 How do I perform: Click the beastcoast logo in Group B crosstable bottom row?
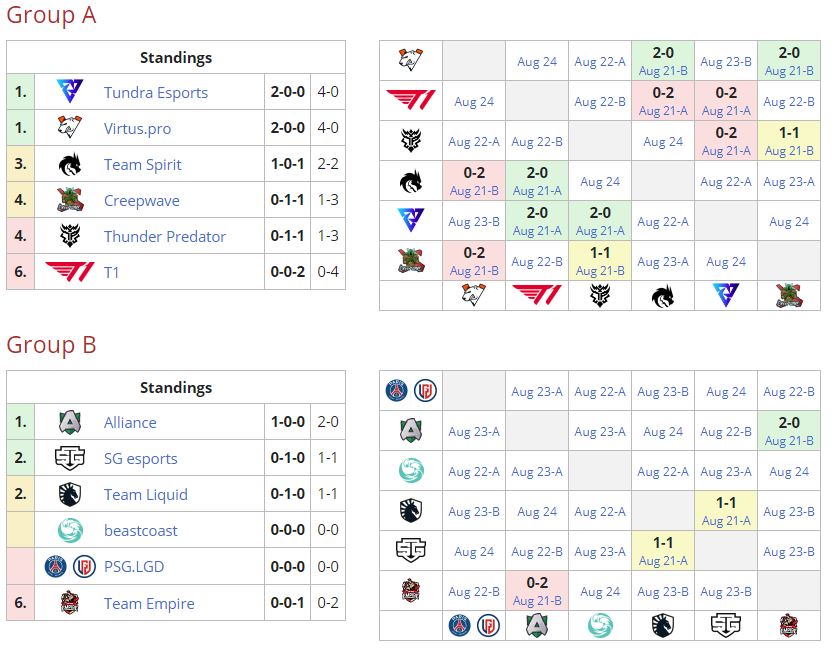[600, 625]
